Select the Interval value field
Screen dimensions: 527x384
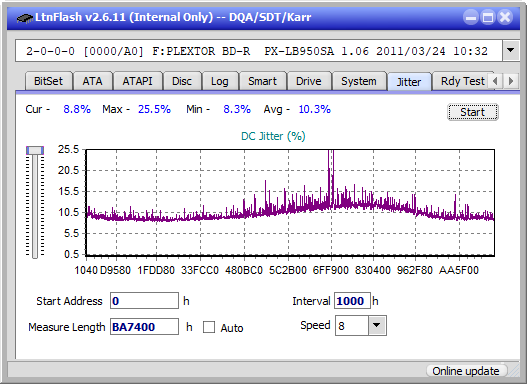352,300
